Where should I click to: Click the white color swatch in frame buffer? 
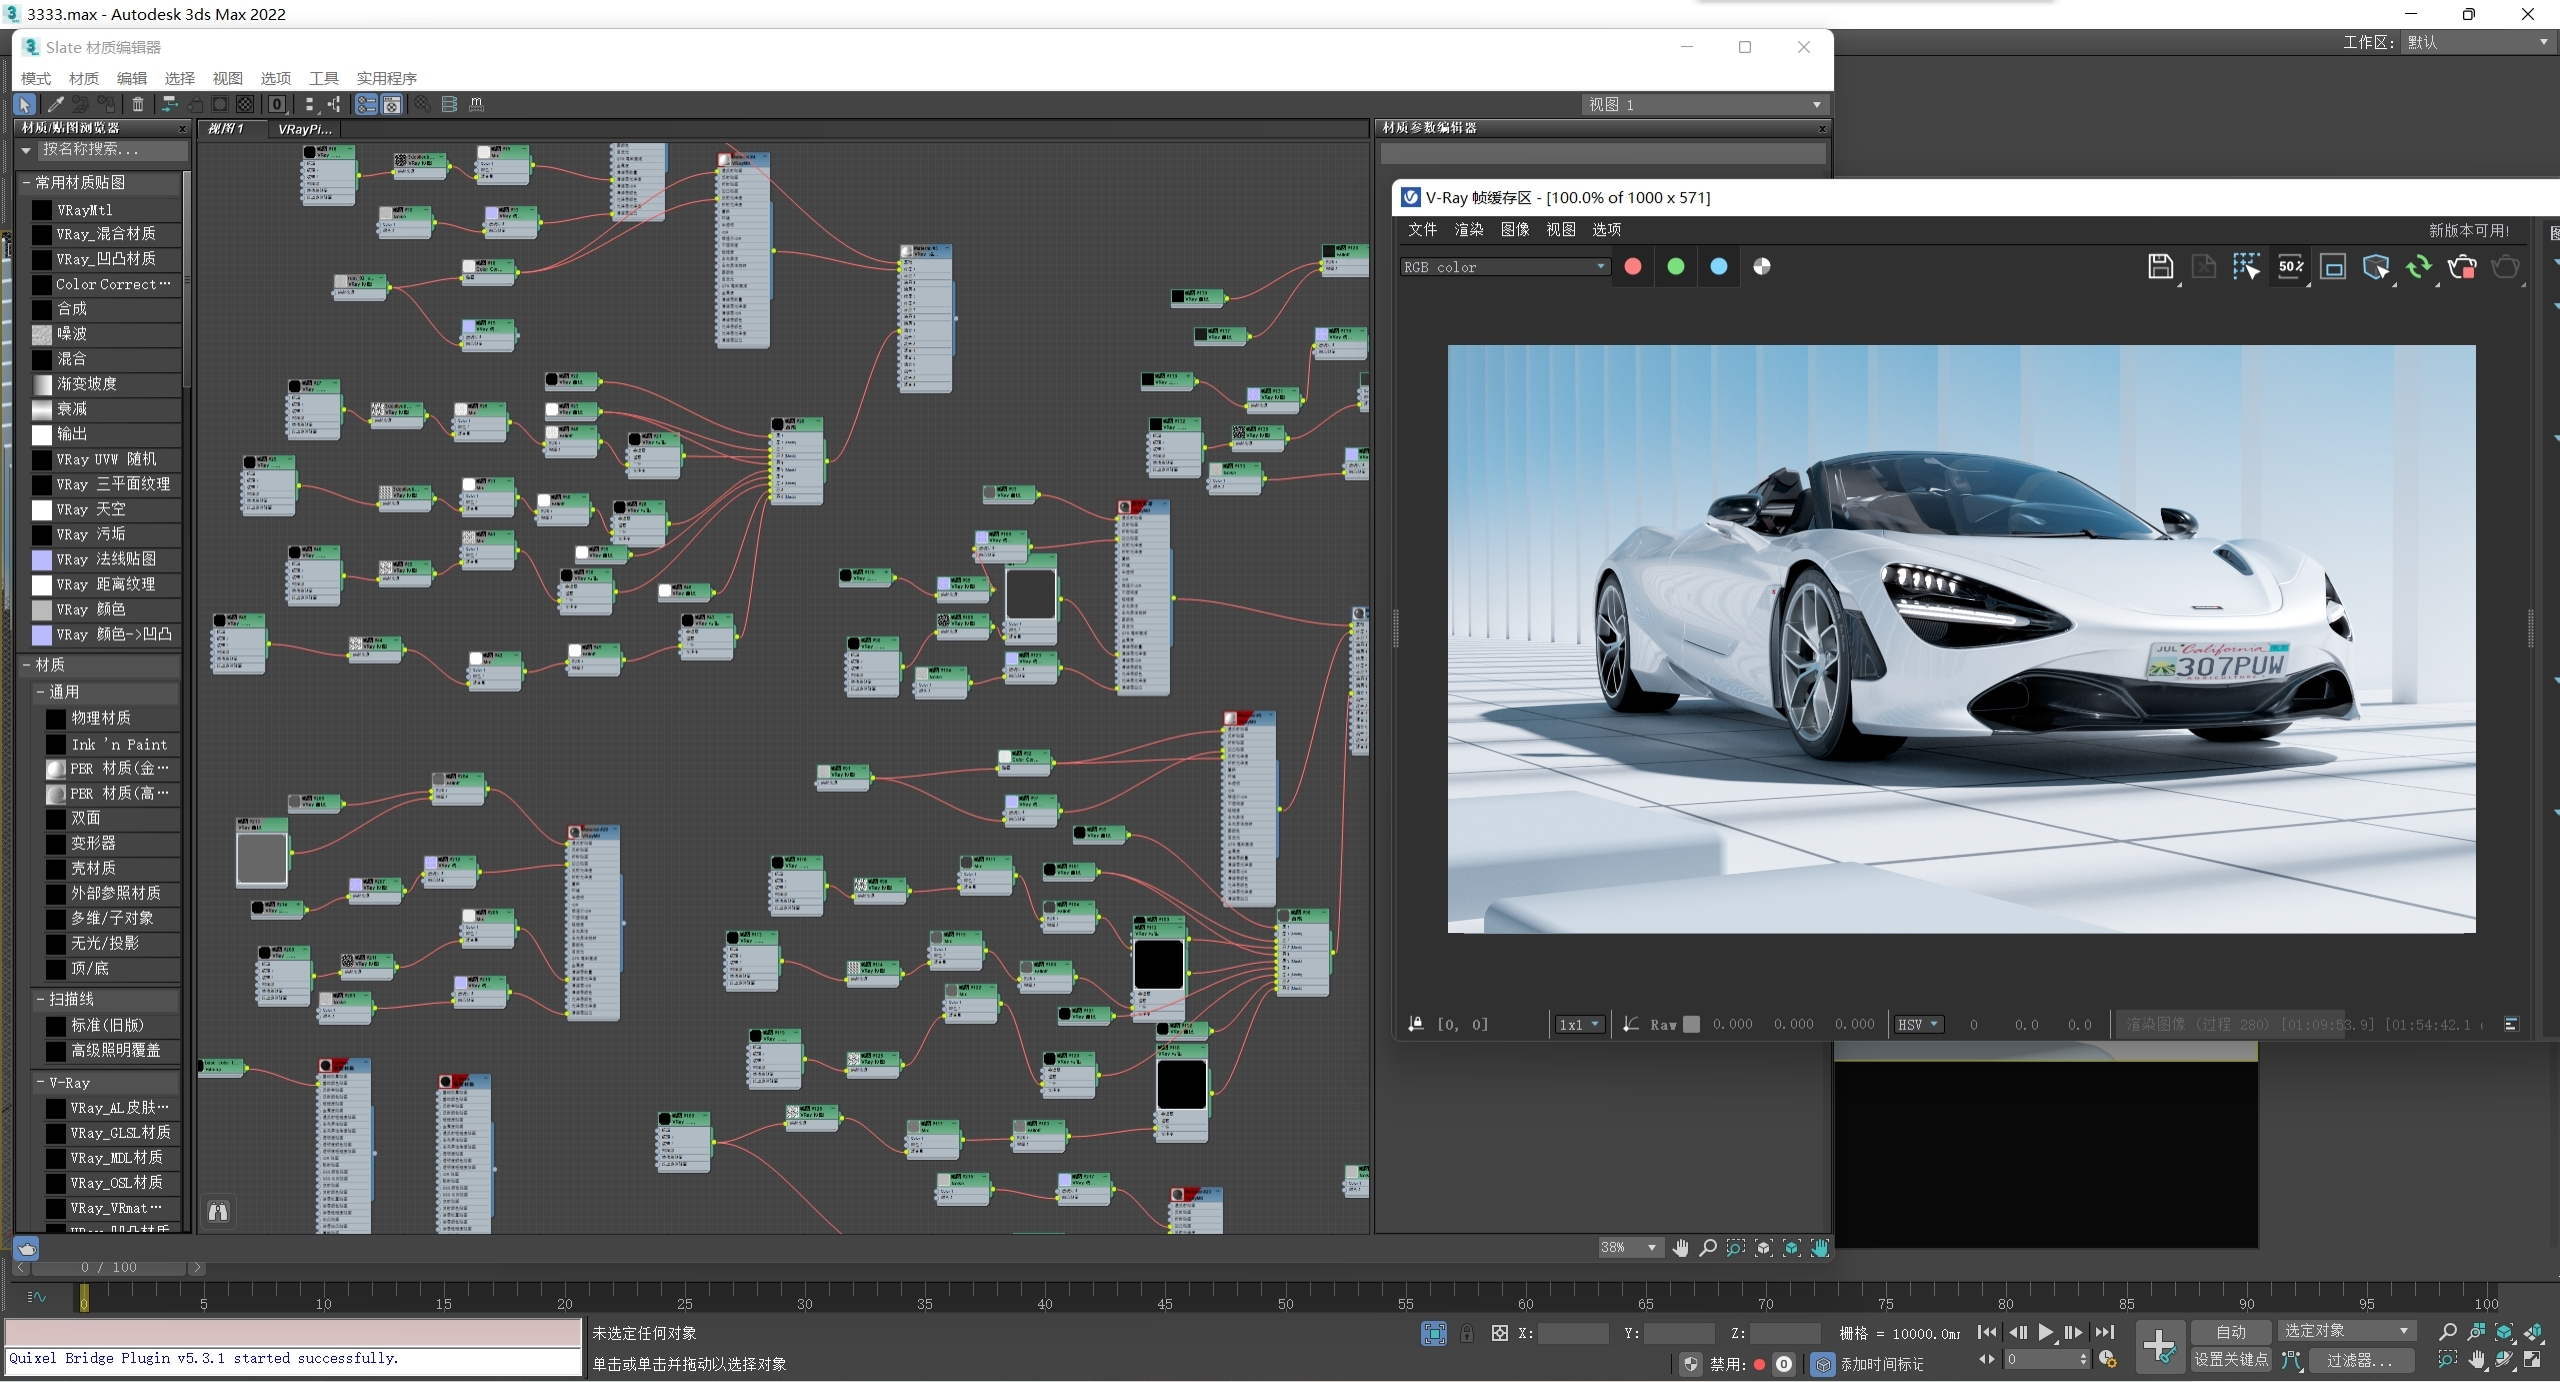point(1762,266)
